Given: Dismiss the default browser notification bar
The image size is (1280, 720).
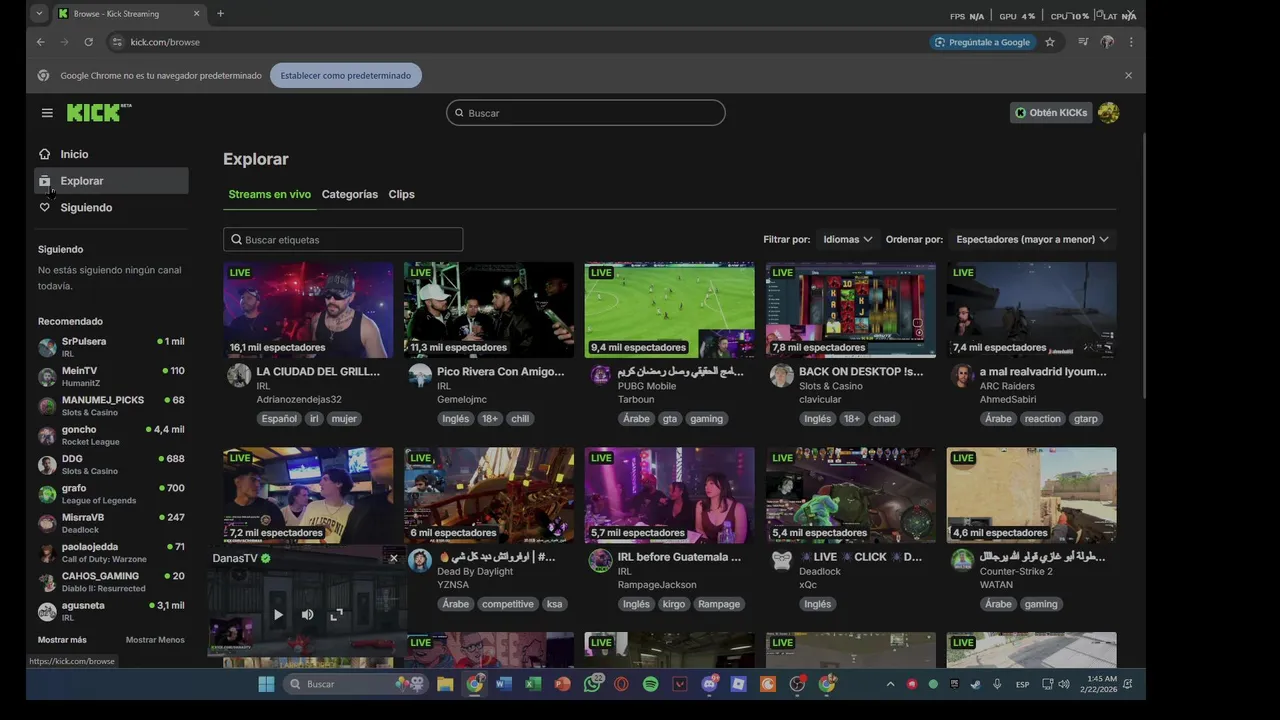Looking at the screenshot, I should (x=1128, y=75).
